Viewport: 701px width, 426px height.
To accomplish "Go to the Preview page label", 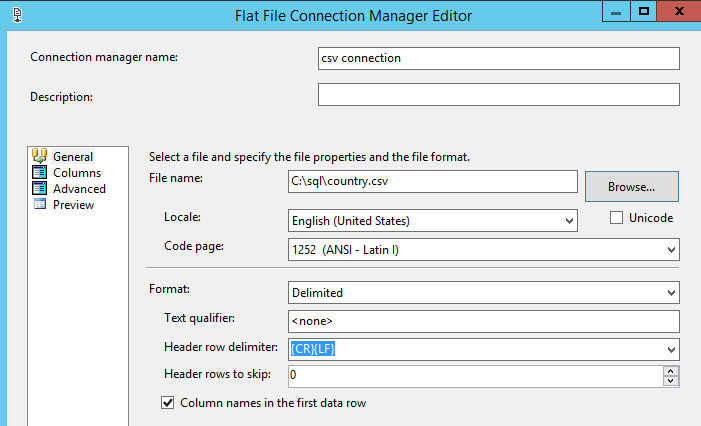I will coord(74,204).
